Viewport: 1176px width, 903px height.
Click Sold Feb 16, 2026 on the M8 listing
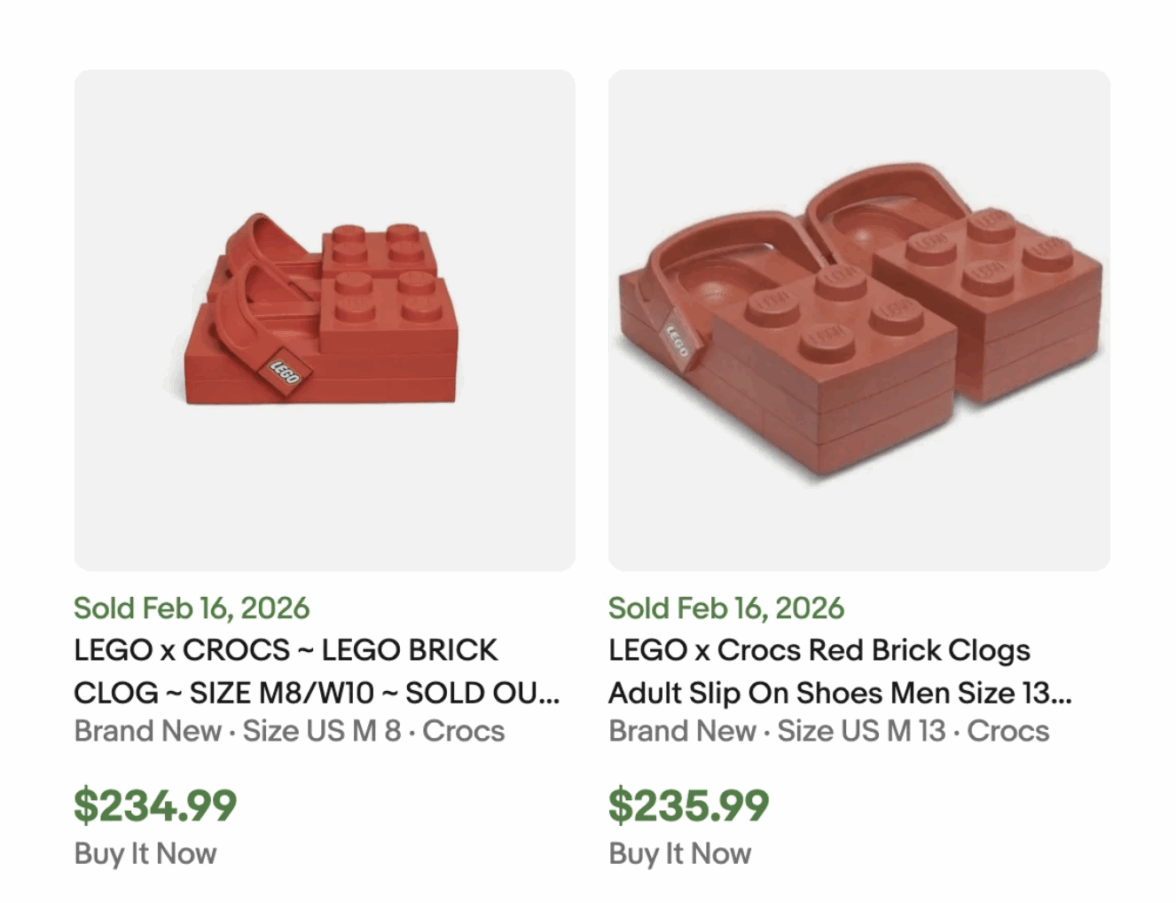(x=191, y=608)
